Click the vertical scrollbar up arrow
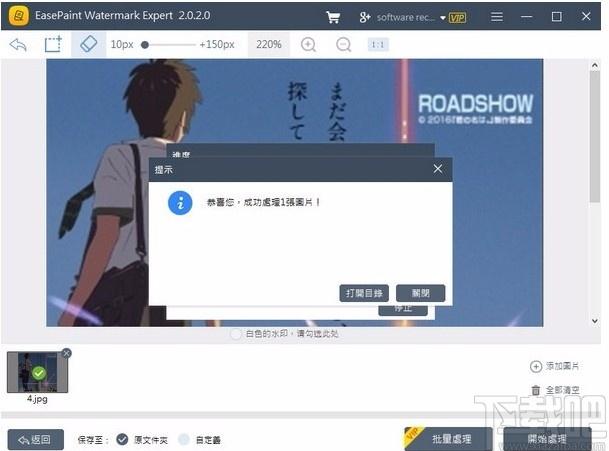 (x=595, y=65)
